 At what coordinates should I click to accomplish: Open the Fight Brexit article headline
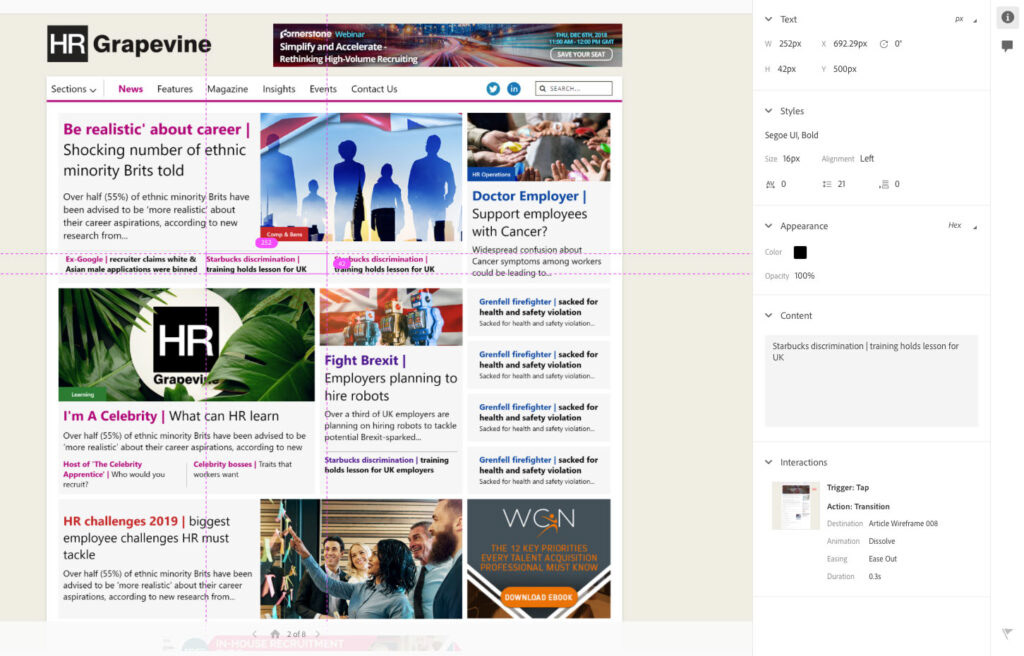point(391,378)
